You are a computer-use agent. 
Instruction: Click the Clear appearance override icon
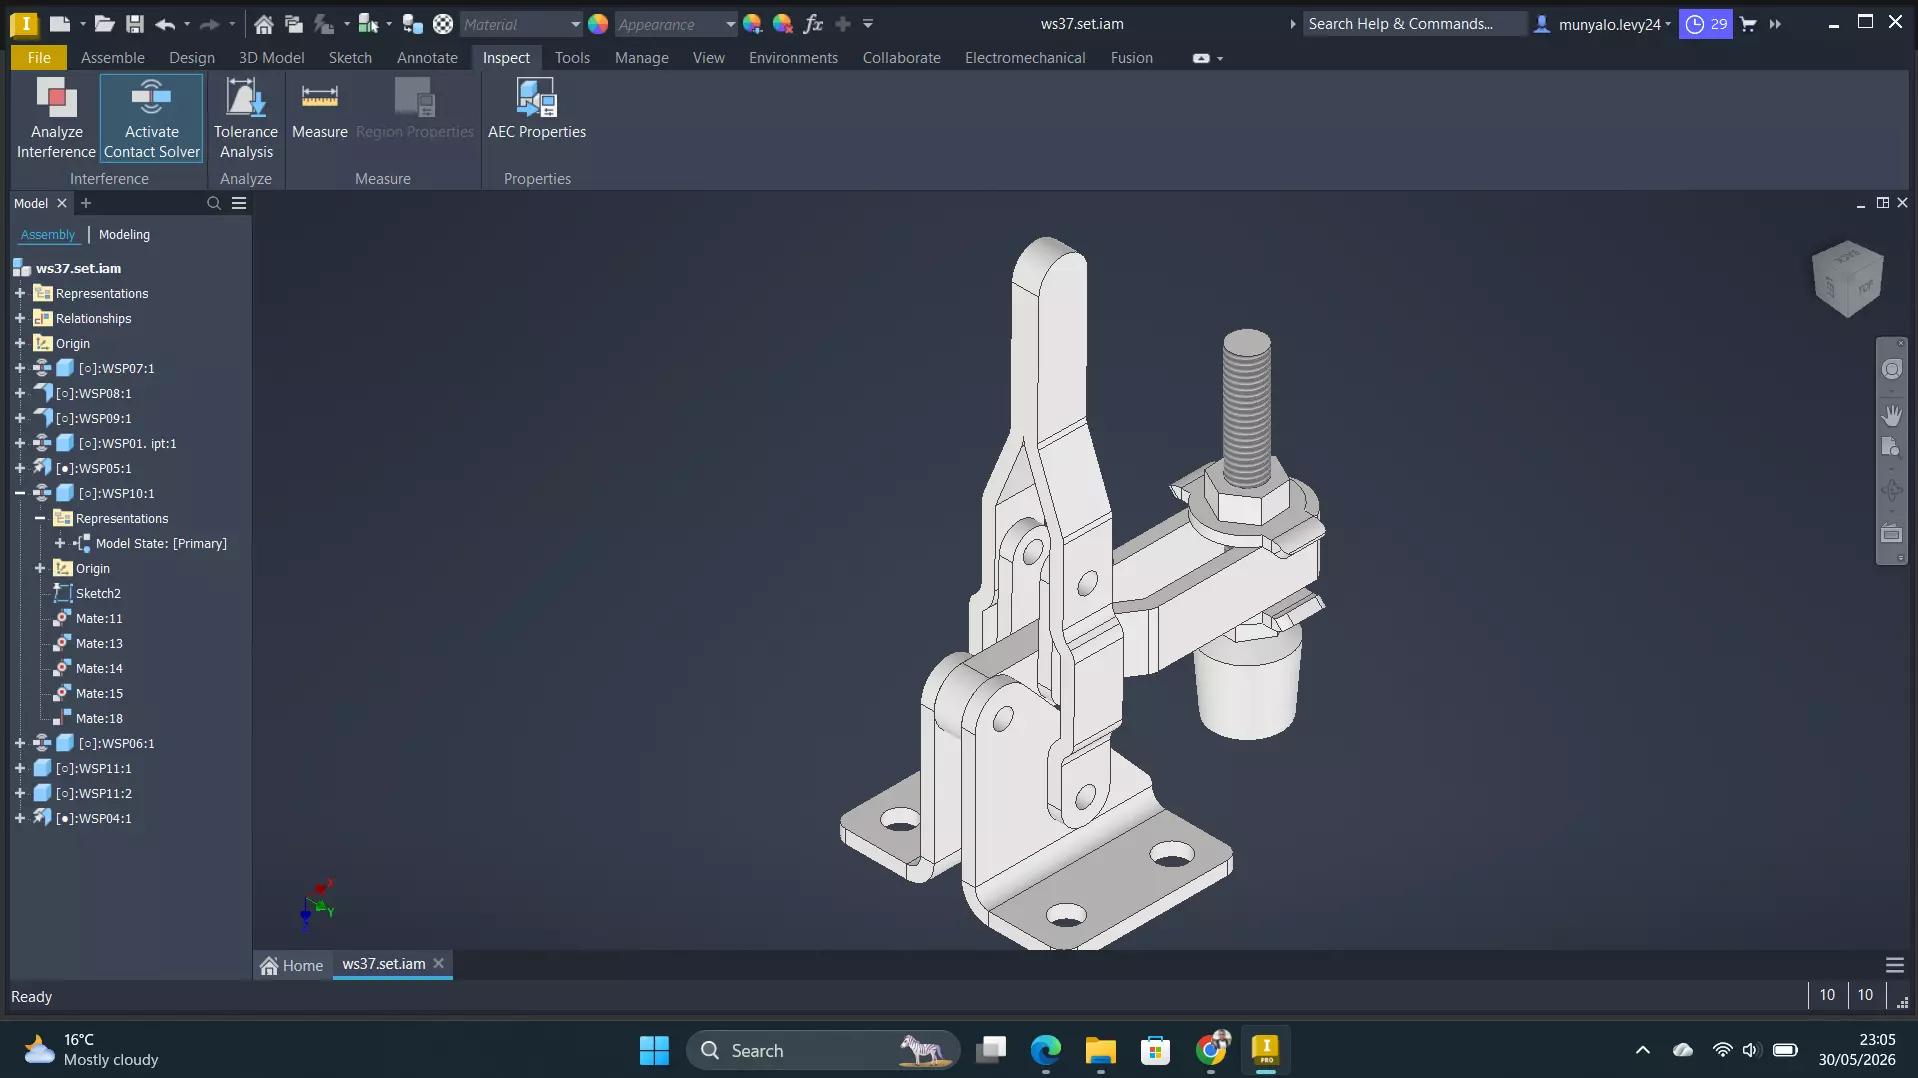pyautogui.click(x=783, y=24)
